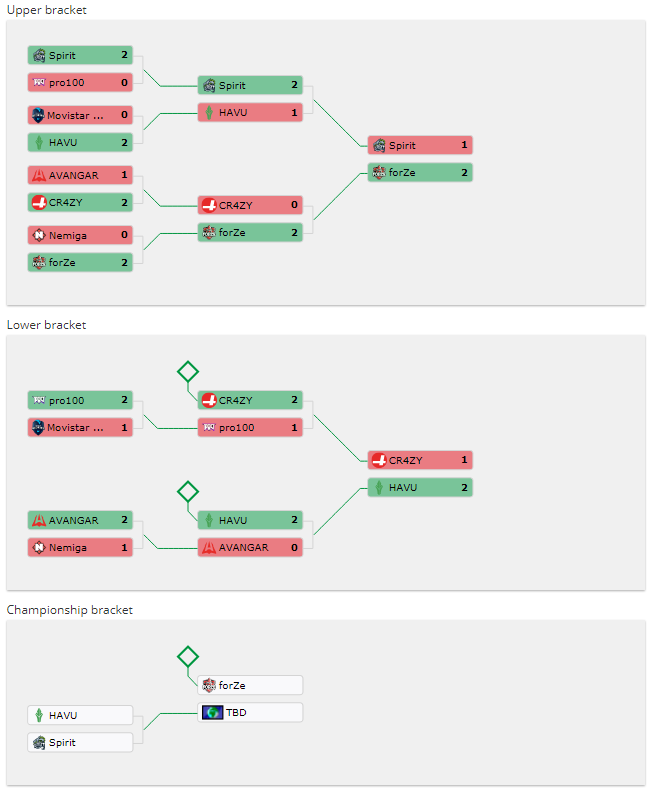Open HAVU entry in Championship bracket

click(x=80, y=715)
